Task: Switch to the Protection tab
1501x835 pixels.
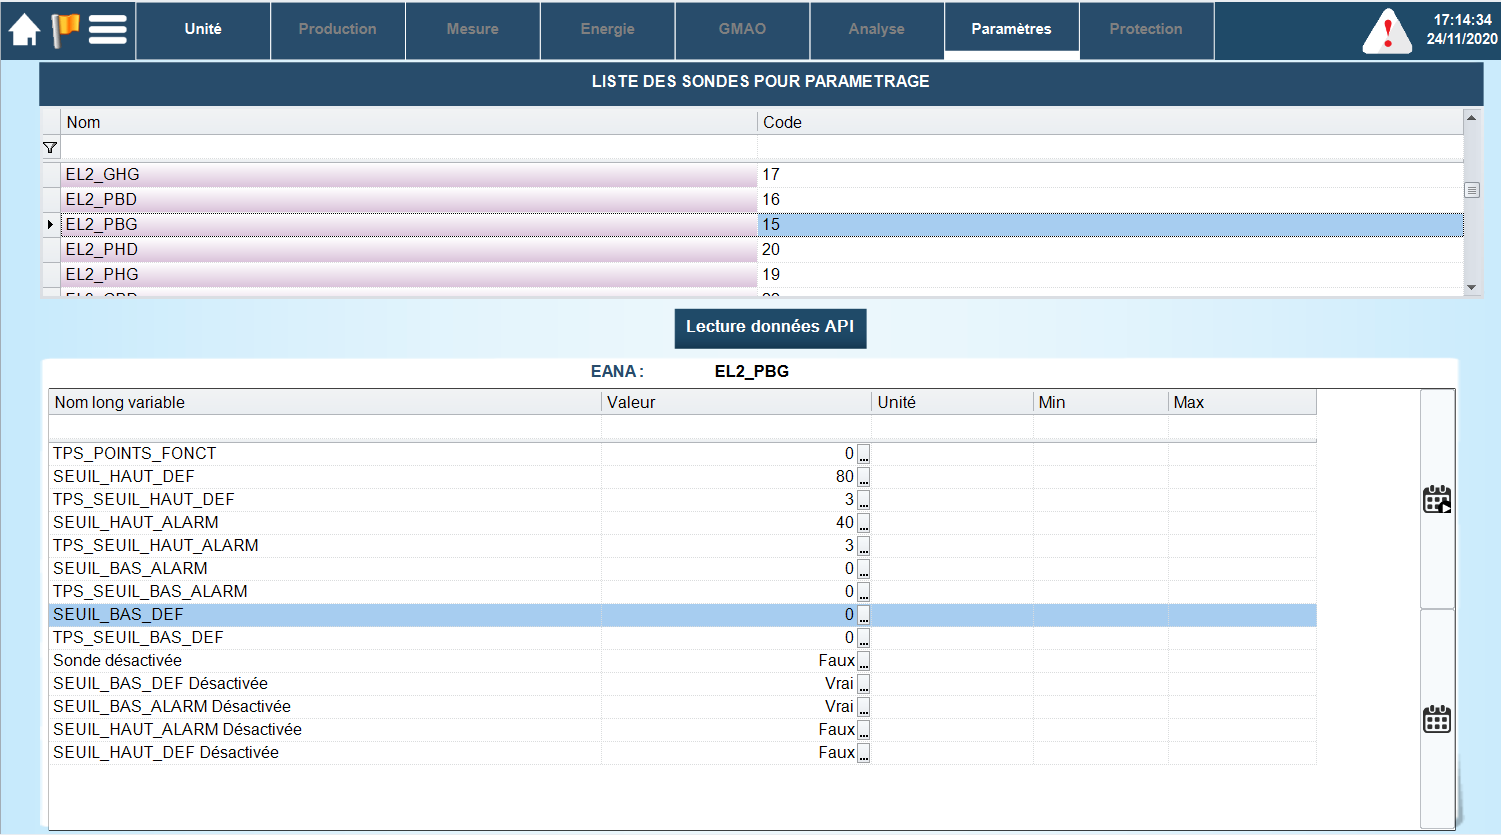Action: [1146, 30]
